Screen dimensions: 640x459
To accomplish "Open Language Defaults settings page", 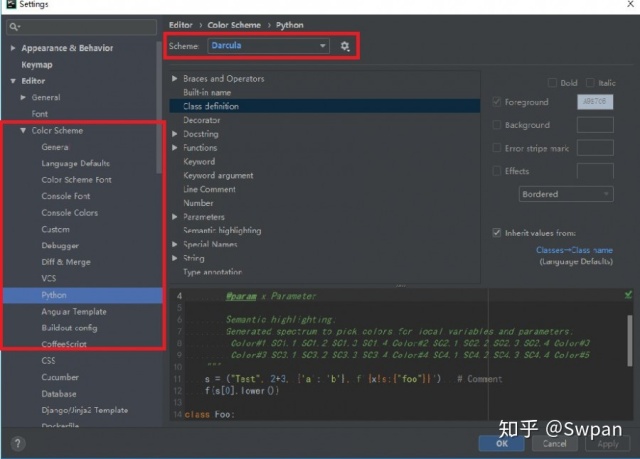I will 76,164.
